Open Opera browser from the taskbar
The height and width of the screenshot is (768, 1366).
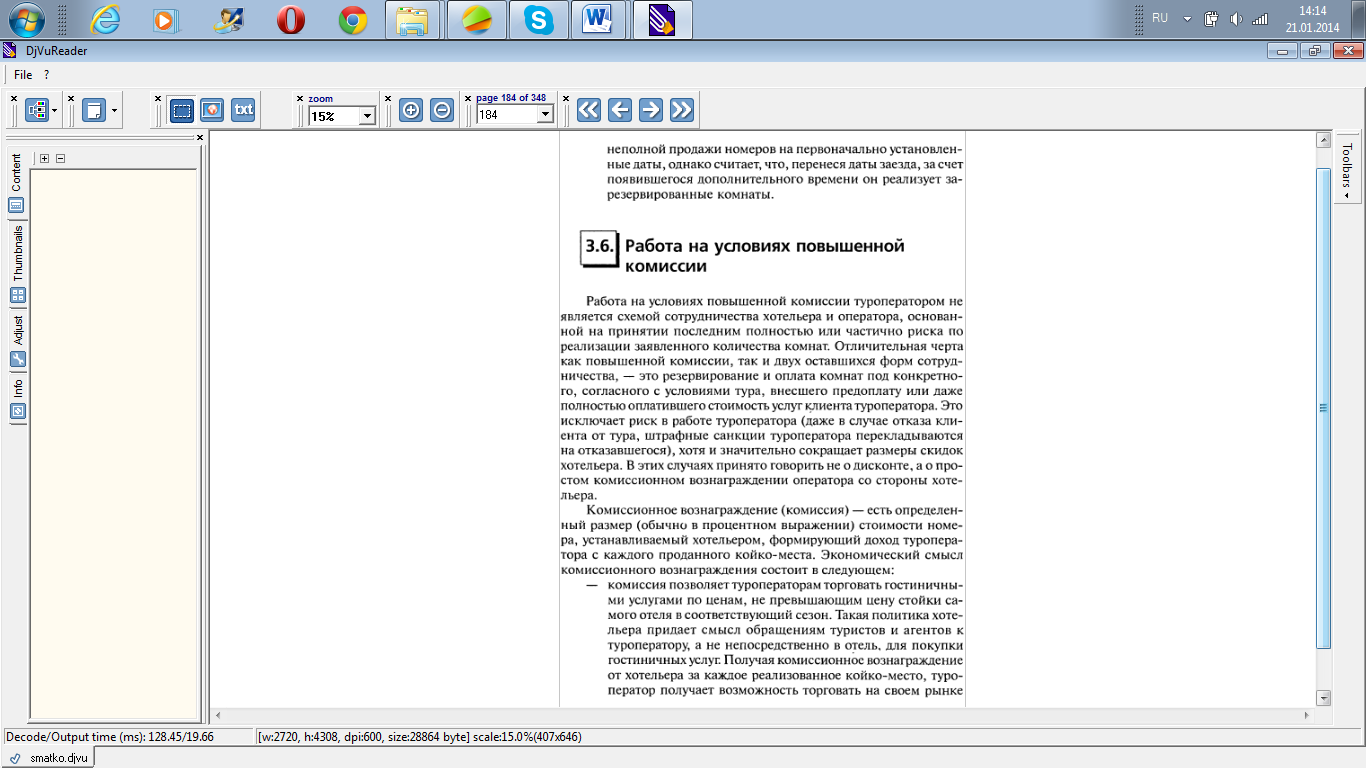291,19
